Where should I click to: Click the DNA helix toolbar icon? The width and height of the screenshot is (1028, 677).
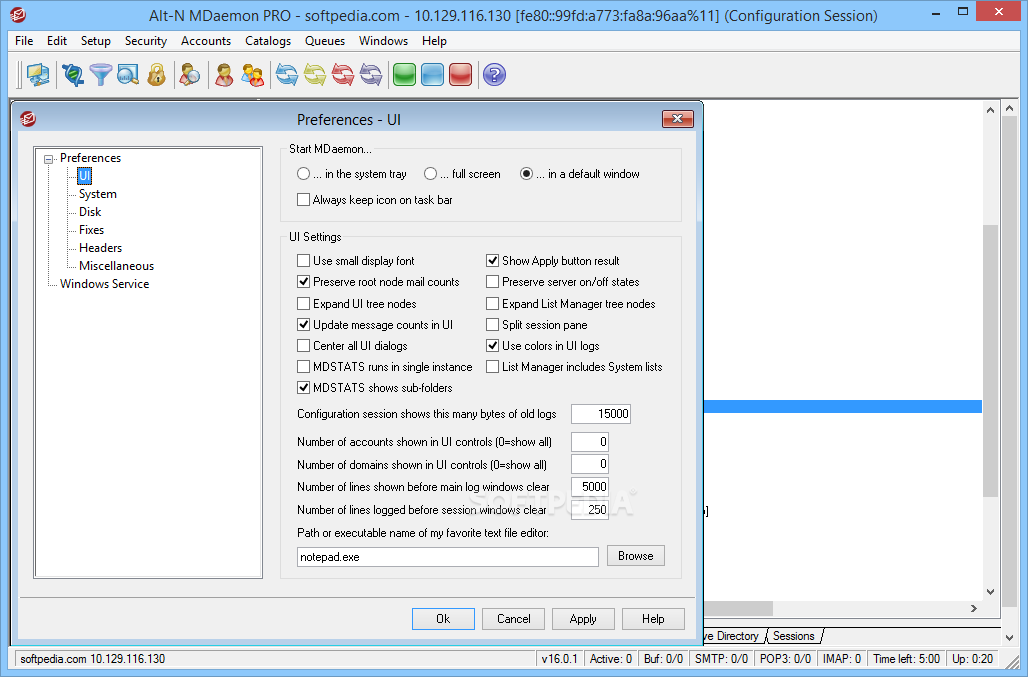(73, 75)
